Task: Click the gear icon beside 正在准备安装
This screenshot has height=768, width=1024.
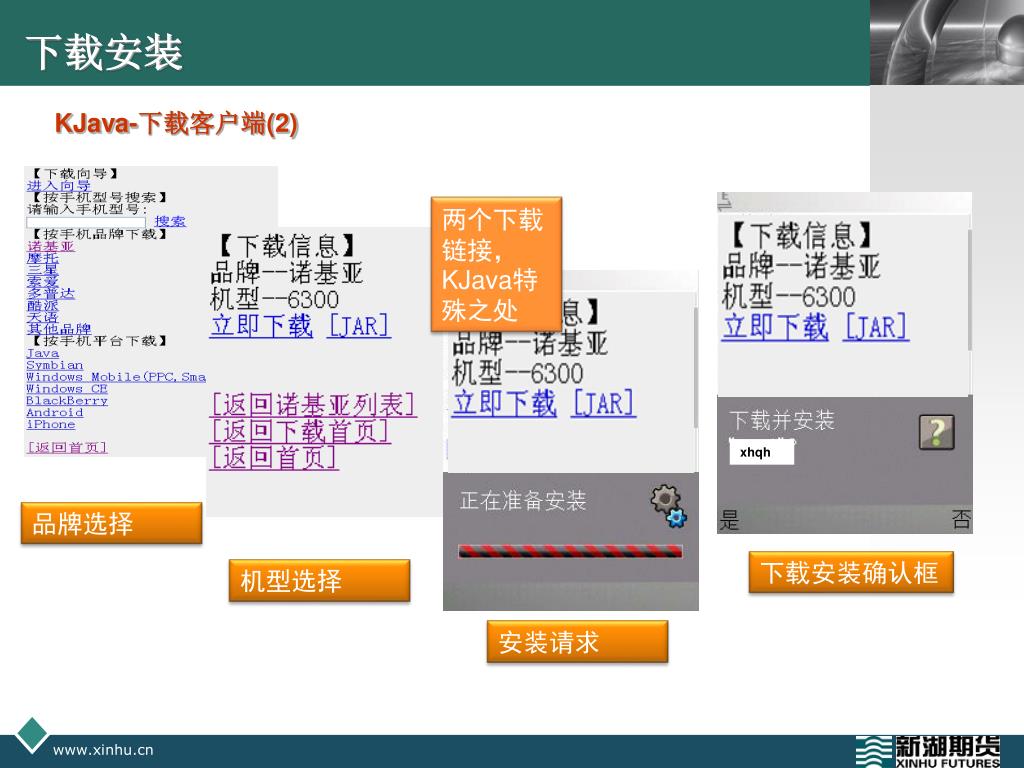Action: (669, 505)
